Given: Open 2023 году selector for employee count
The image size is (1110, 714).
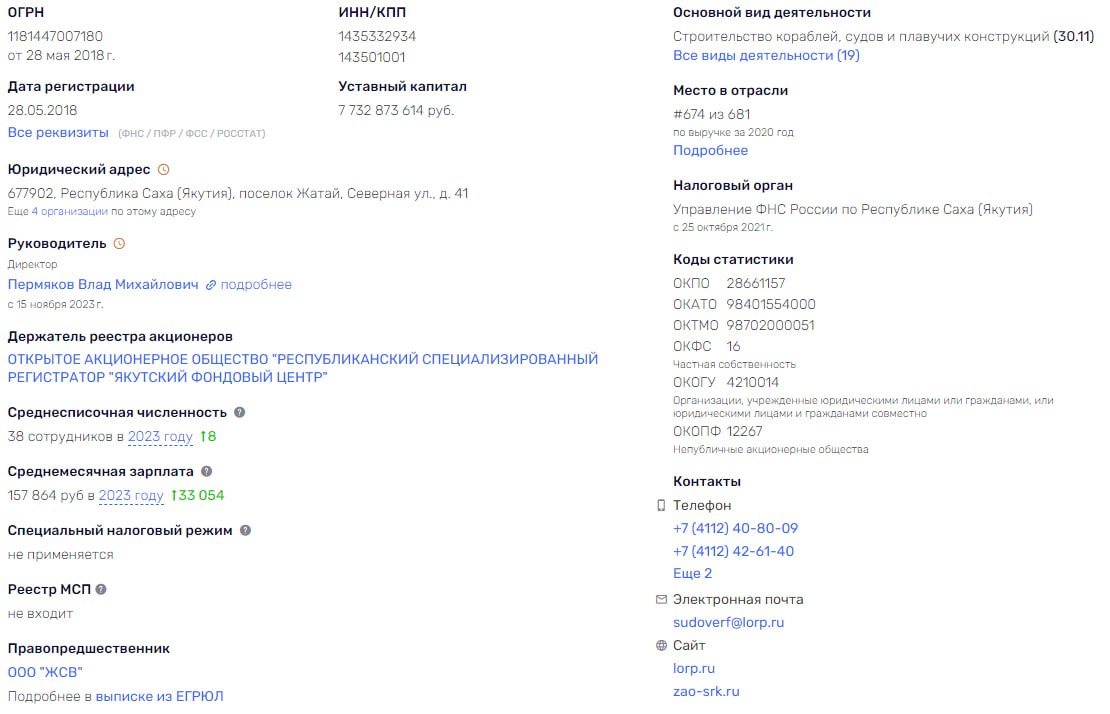Looking at the screenshot, I should pos(160,437).
